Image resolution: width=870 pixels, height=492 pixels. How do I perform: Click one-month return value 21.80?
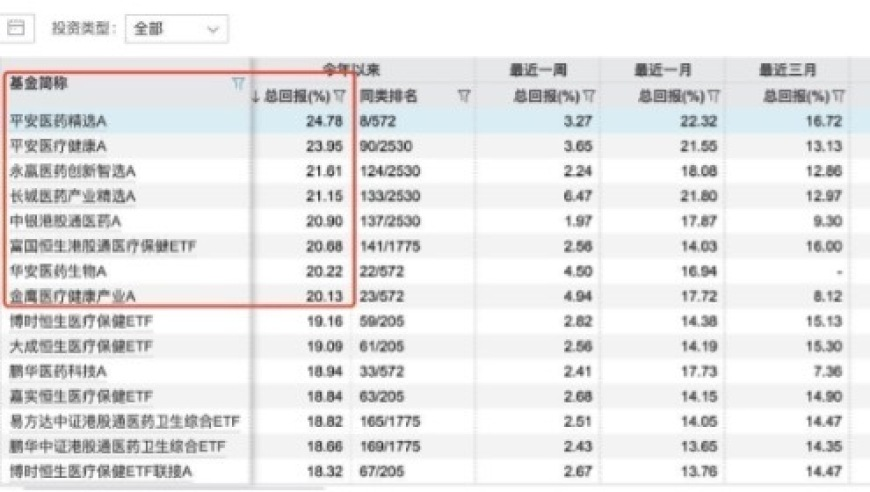[x=699, y=196]
